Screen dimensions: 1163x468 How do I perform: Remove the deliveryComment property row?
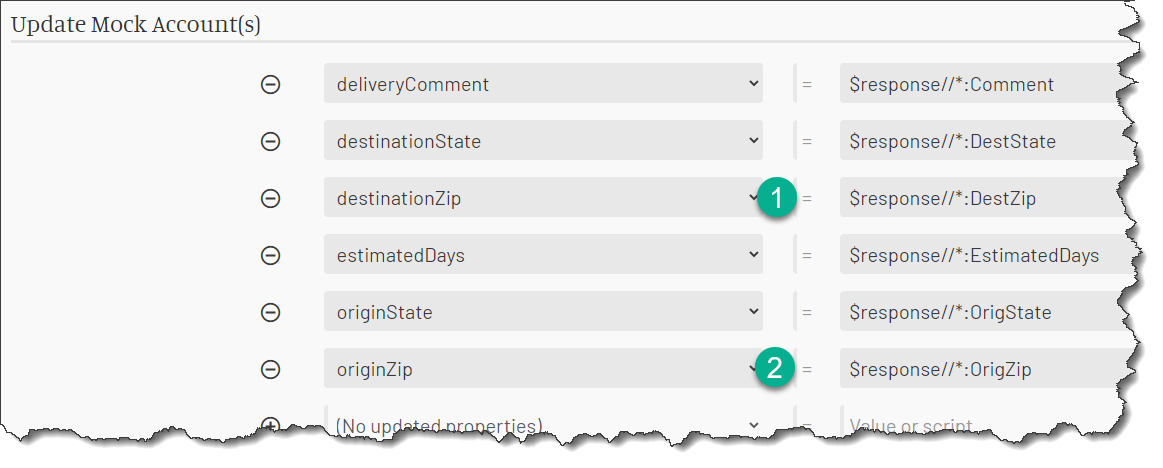[271, 85]
